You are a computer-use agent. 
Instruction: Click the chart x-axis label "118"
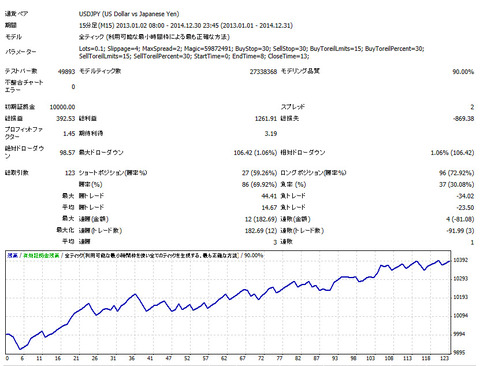[426, 359]
